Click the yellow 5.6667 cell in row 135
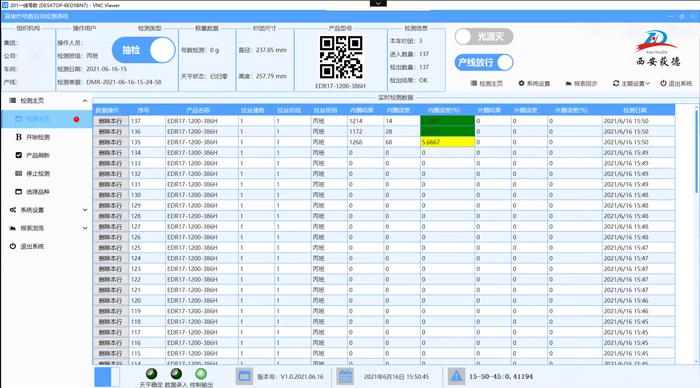 [447, 142]
